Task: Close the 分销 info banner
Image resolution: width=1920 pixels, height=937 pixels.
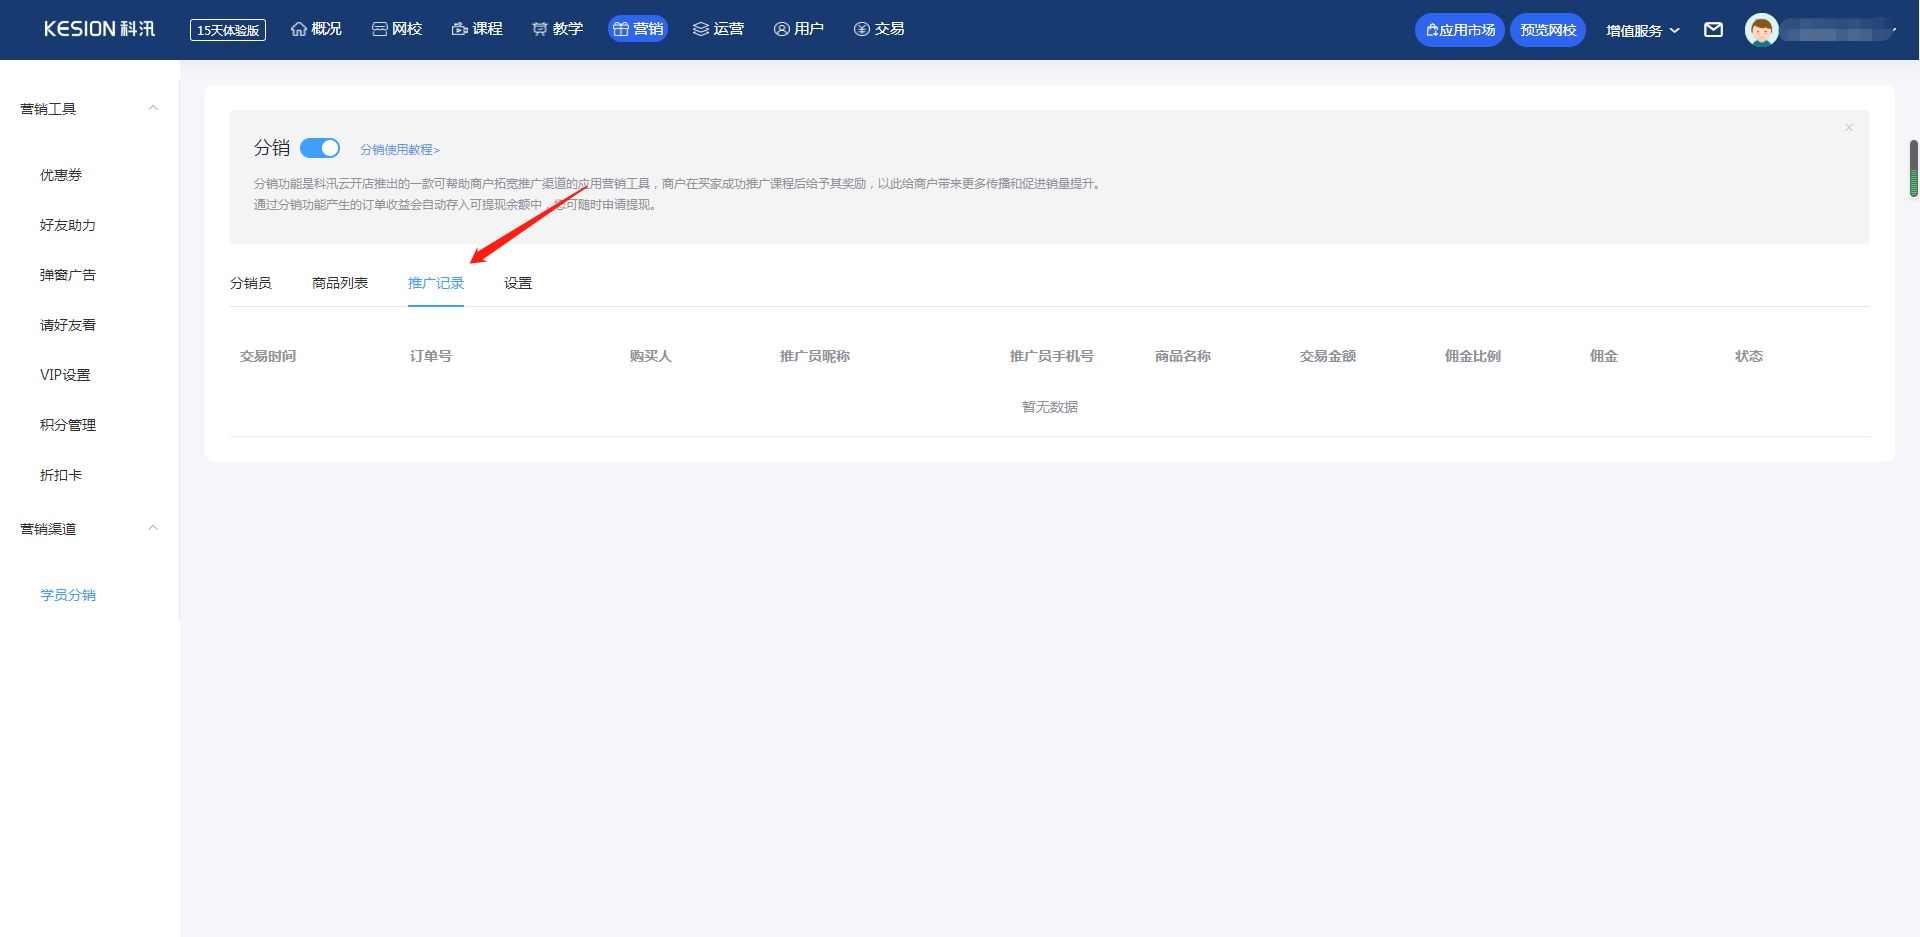Action: click(1849, 128)
